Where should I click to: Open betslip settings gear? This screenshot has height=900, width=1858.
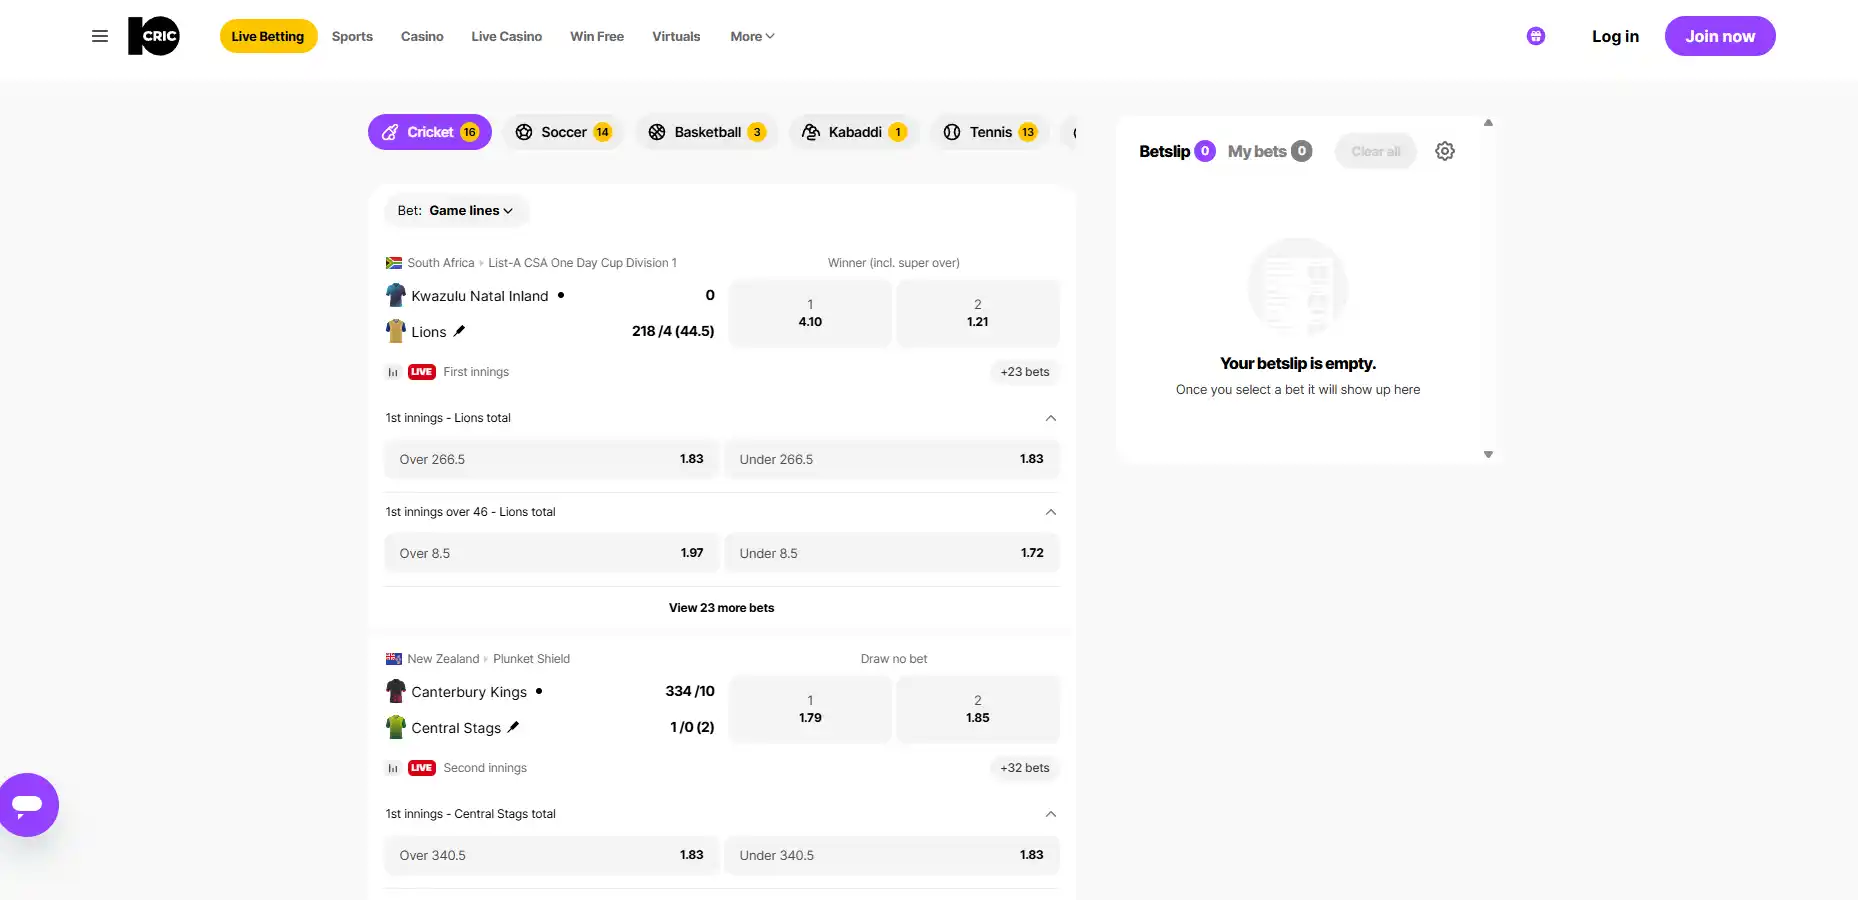coord(1445,151)
